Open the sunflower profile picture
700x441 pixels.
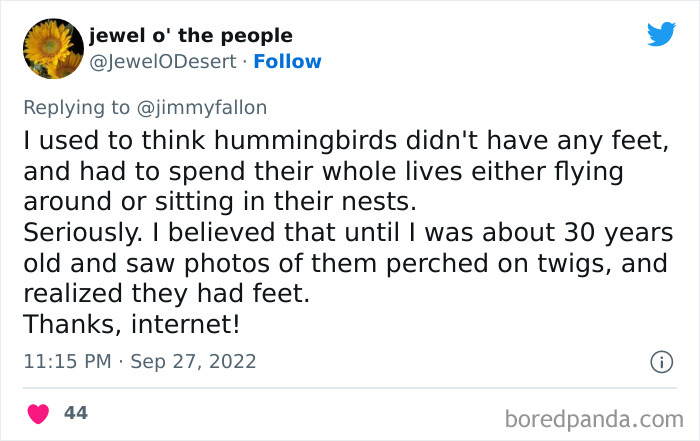52,49
